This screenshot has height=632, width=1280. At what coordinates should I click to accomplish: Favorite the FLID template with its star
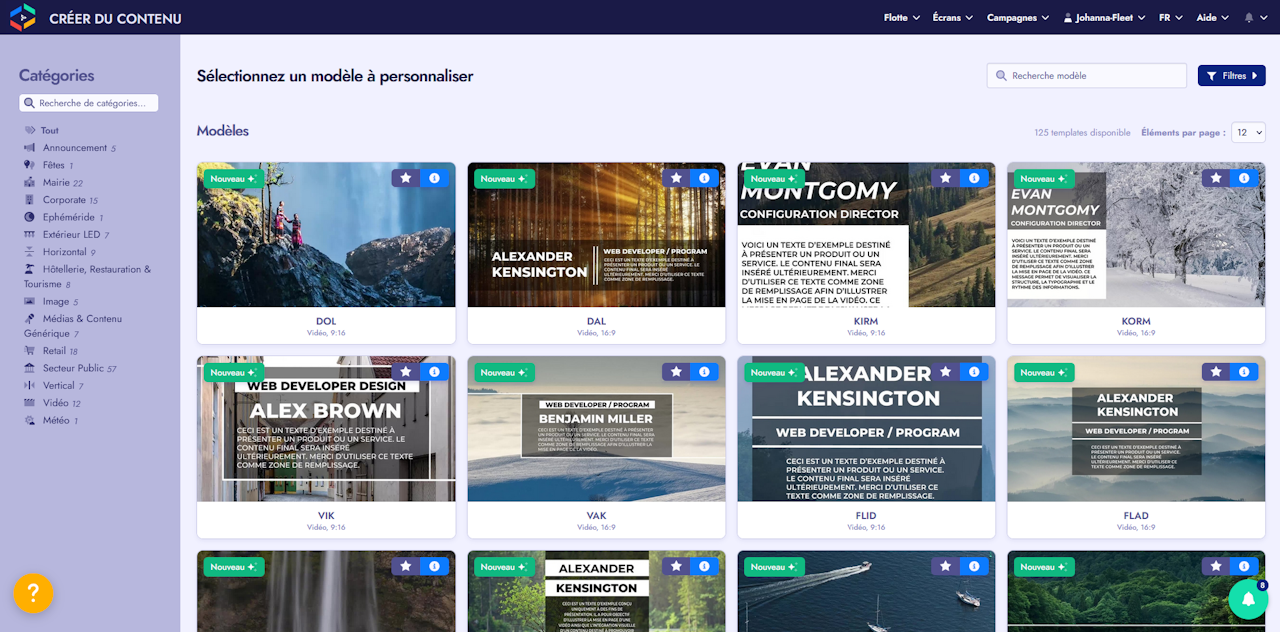click(946, 372)
